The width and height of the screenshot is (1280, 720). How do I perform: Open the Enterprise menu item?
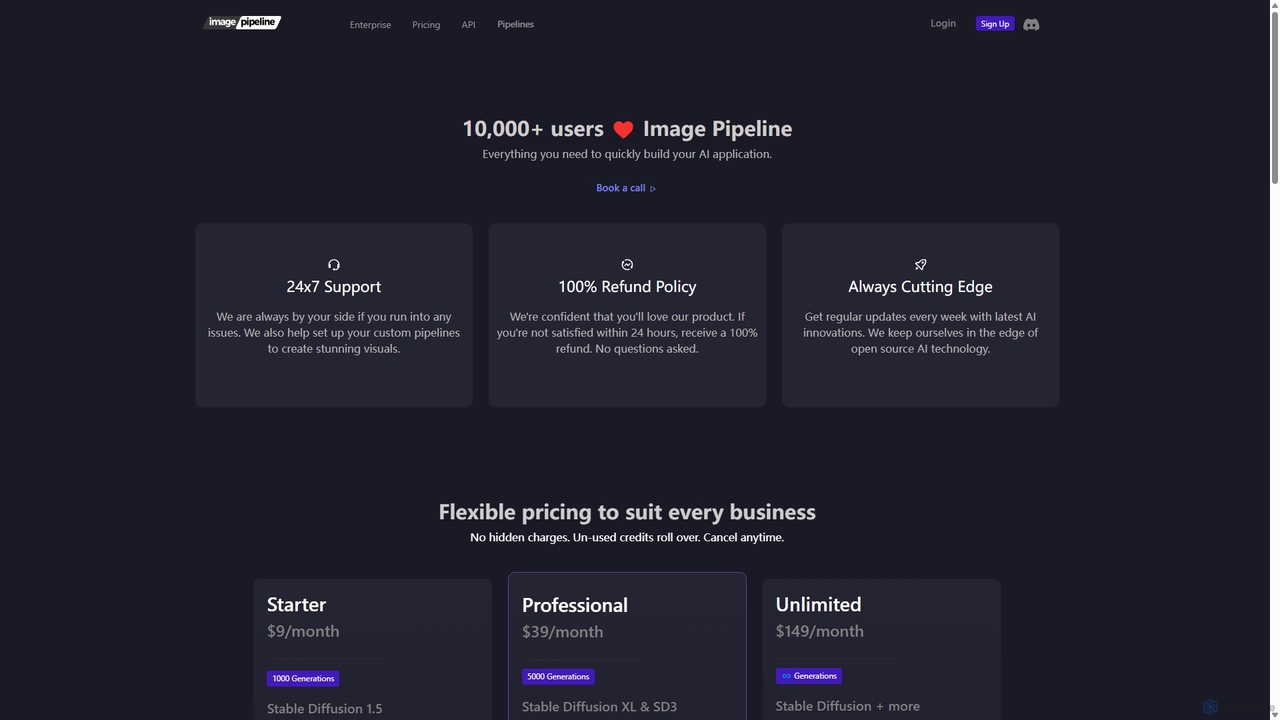click(x=370, y=24)
